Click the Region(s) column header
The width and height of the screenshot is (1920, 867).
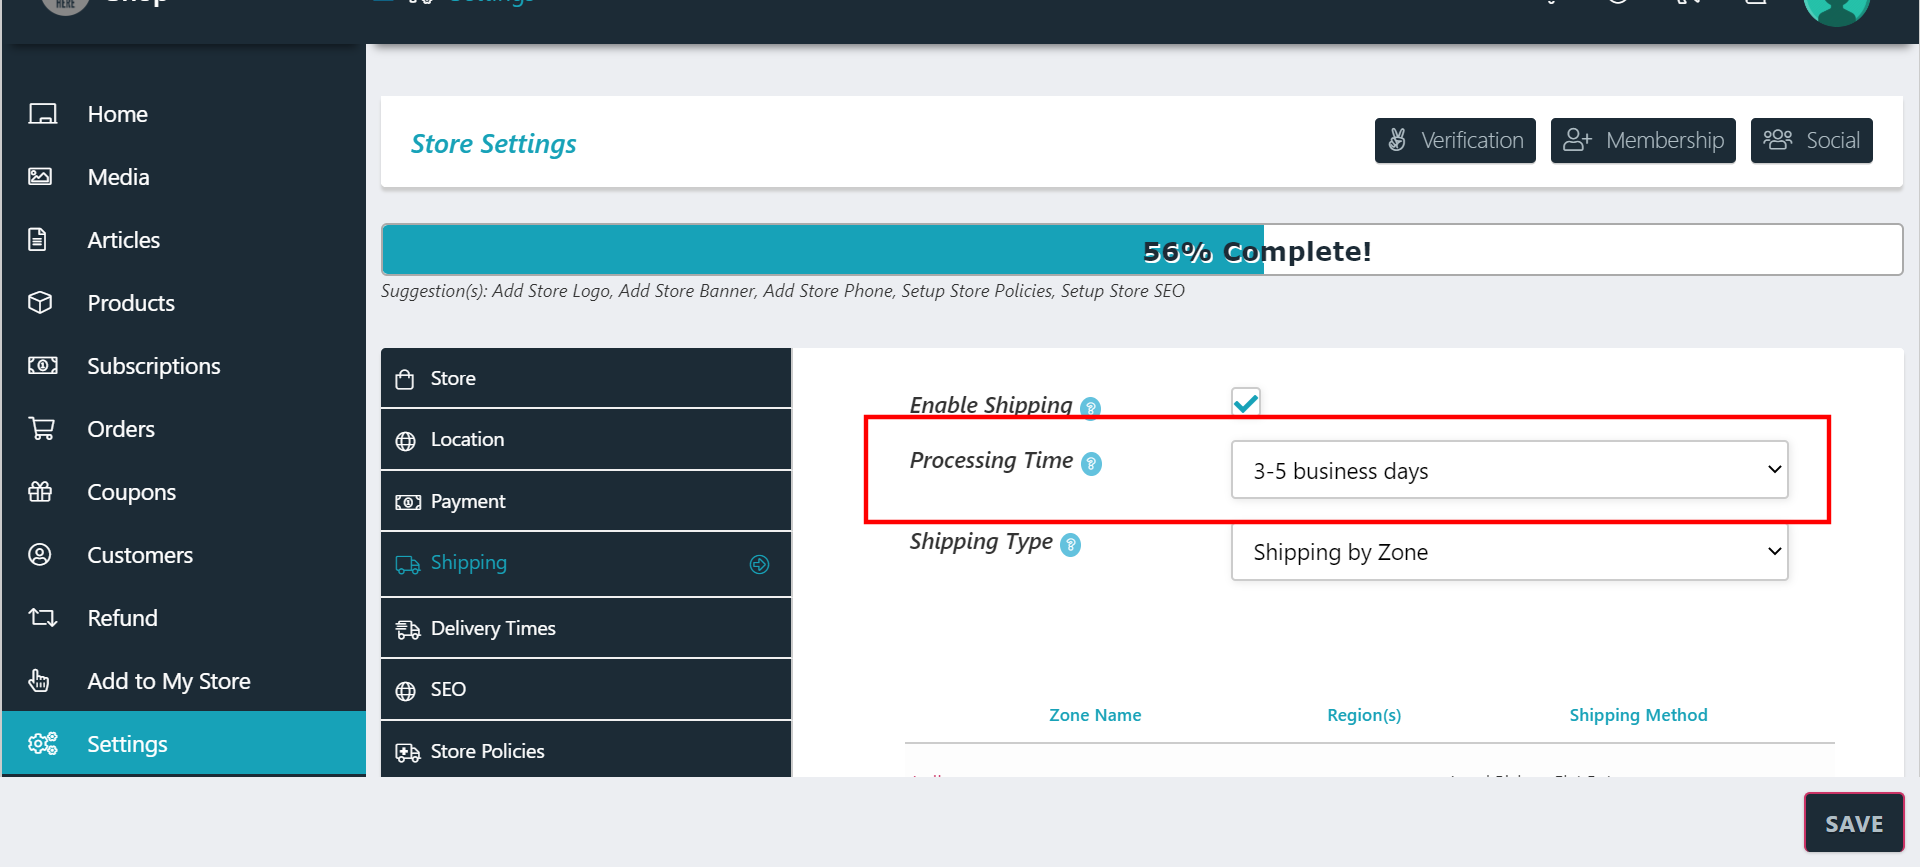tap(1364, 715)
